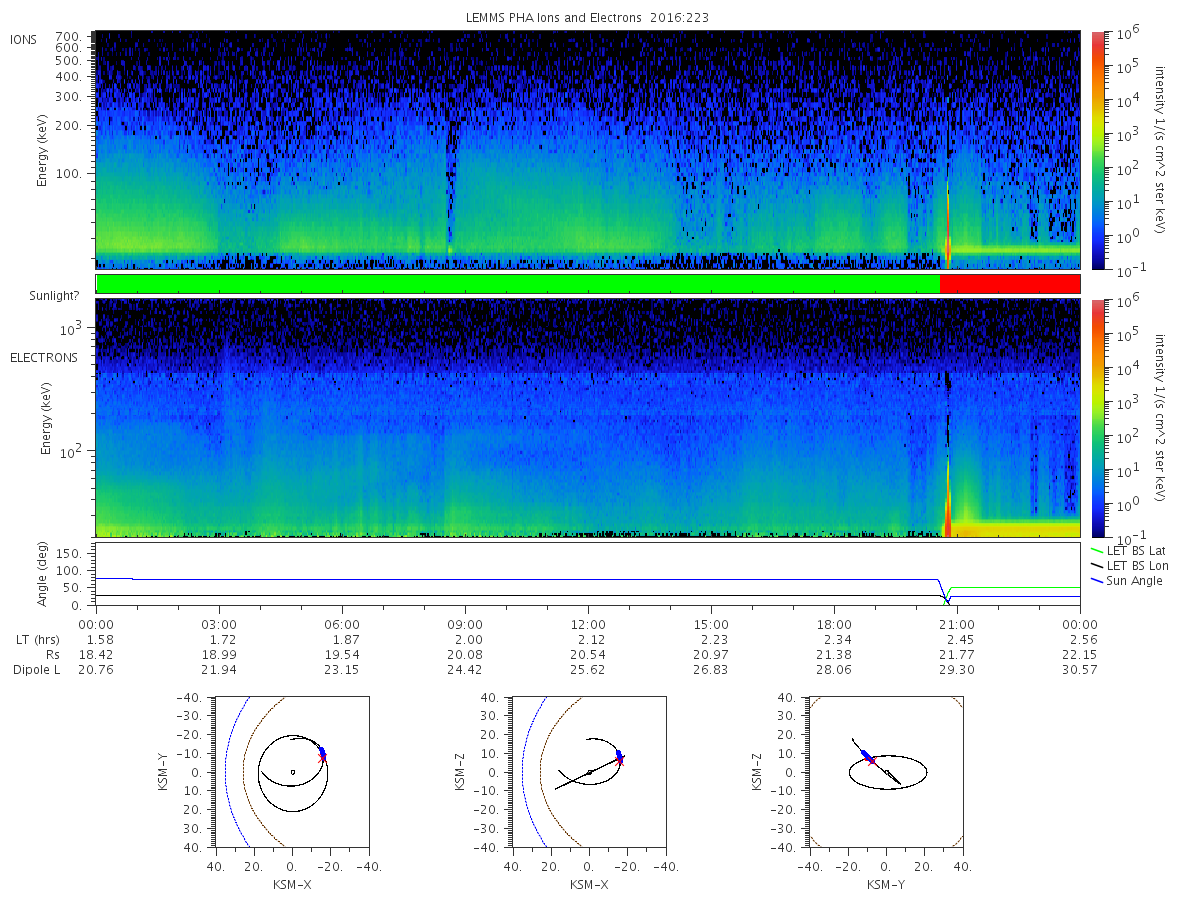The height and width of the screenshot is (900, 1200).
Task: Click the Rs value '20.54'
Action: pyautogui.click(x=588, y=654)
